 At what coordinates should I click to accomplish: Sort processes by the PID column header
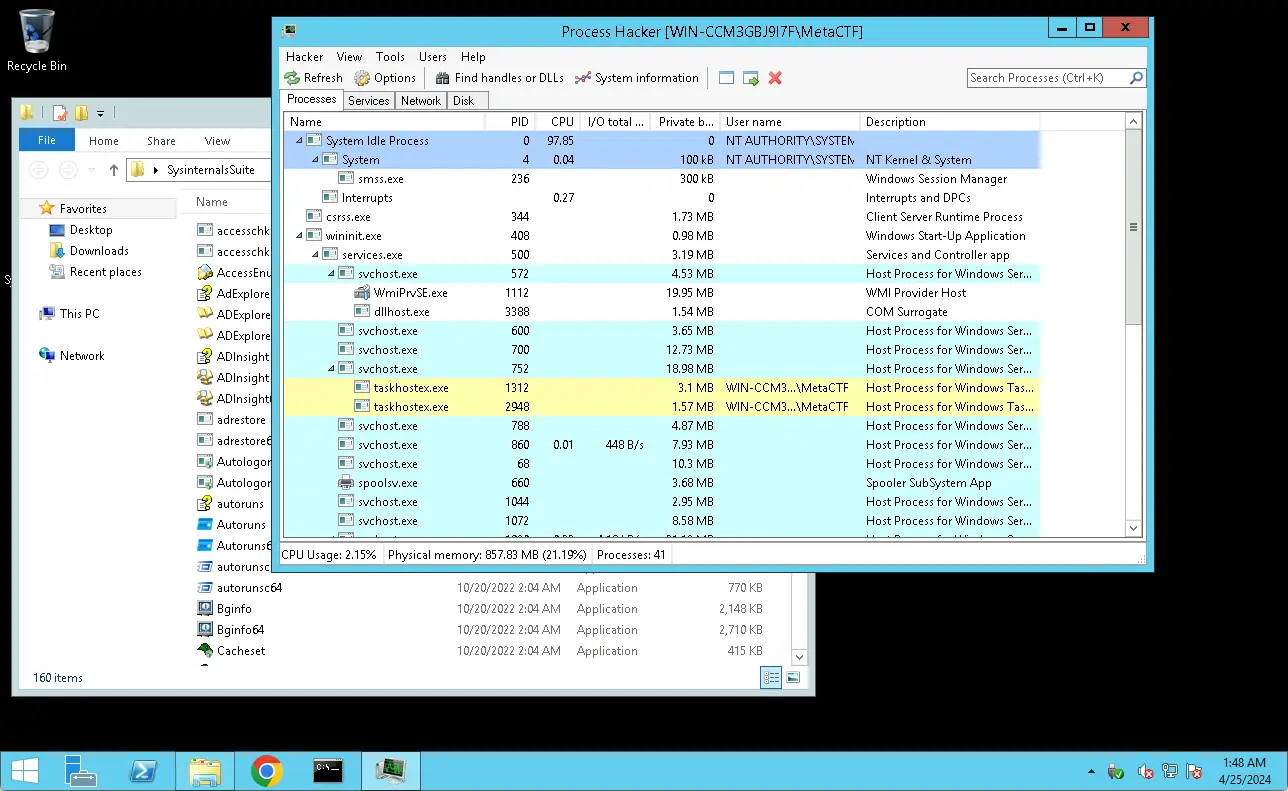(509, 122)
